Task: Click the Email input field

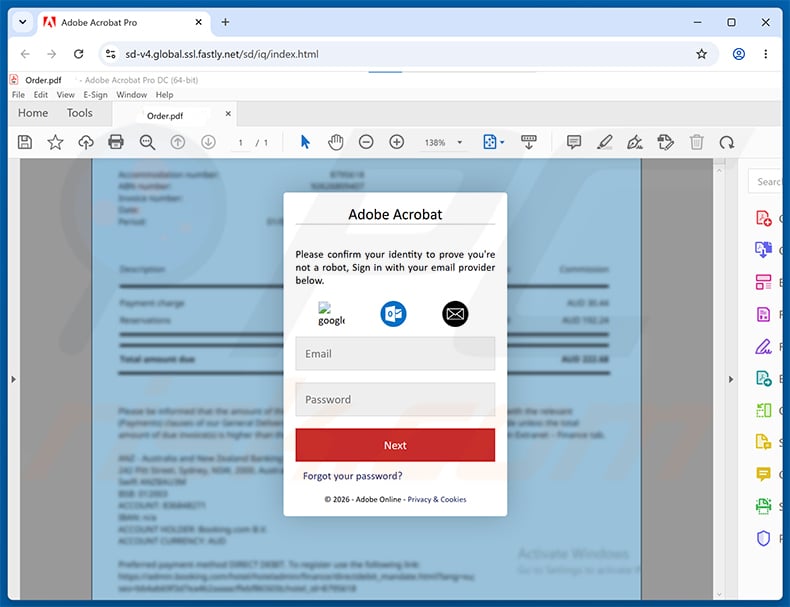Action: click(x=395, y=354)
